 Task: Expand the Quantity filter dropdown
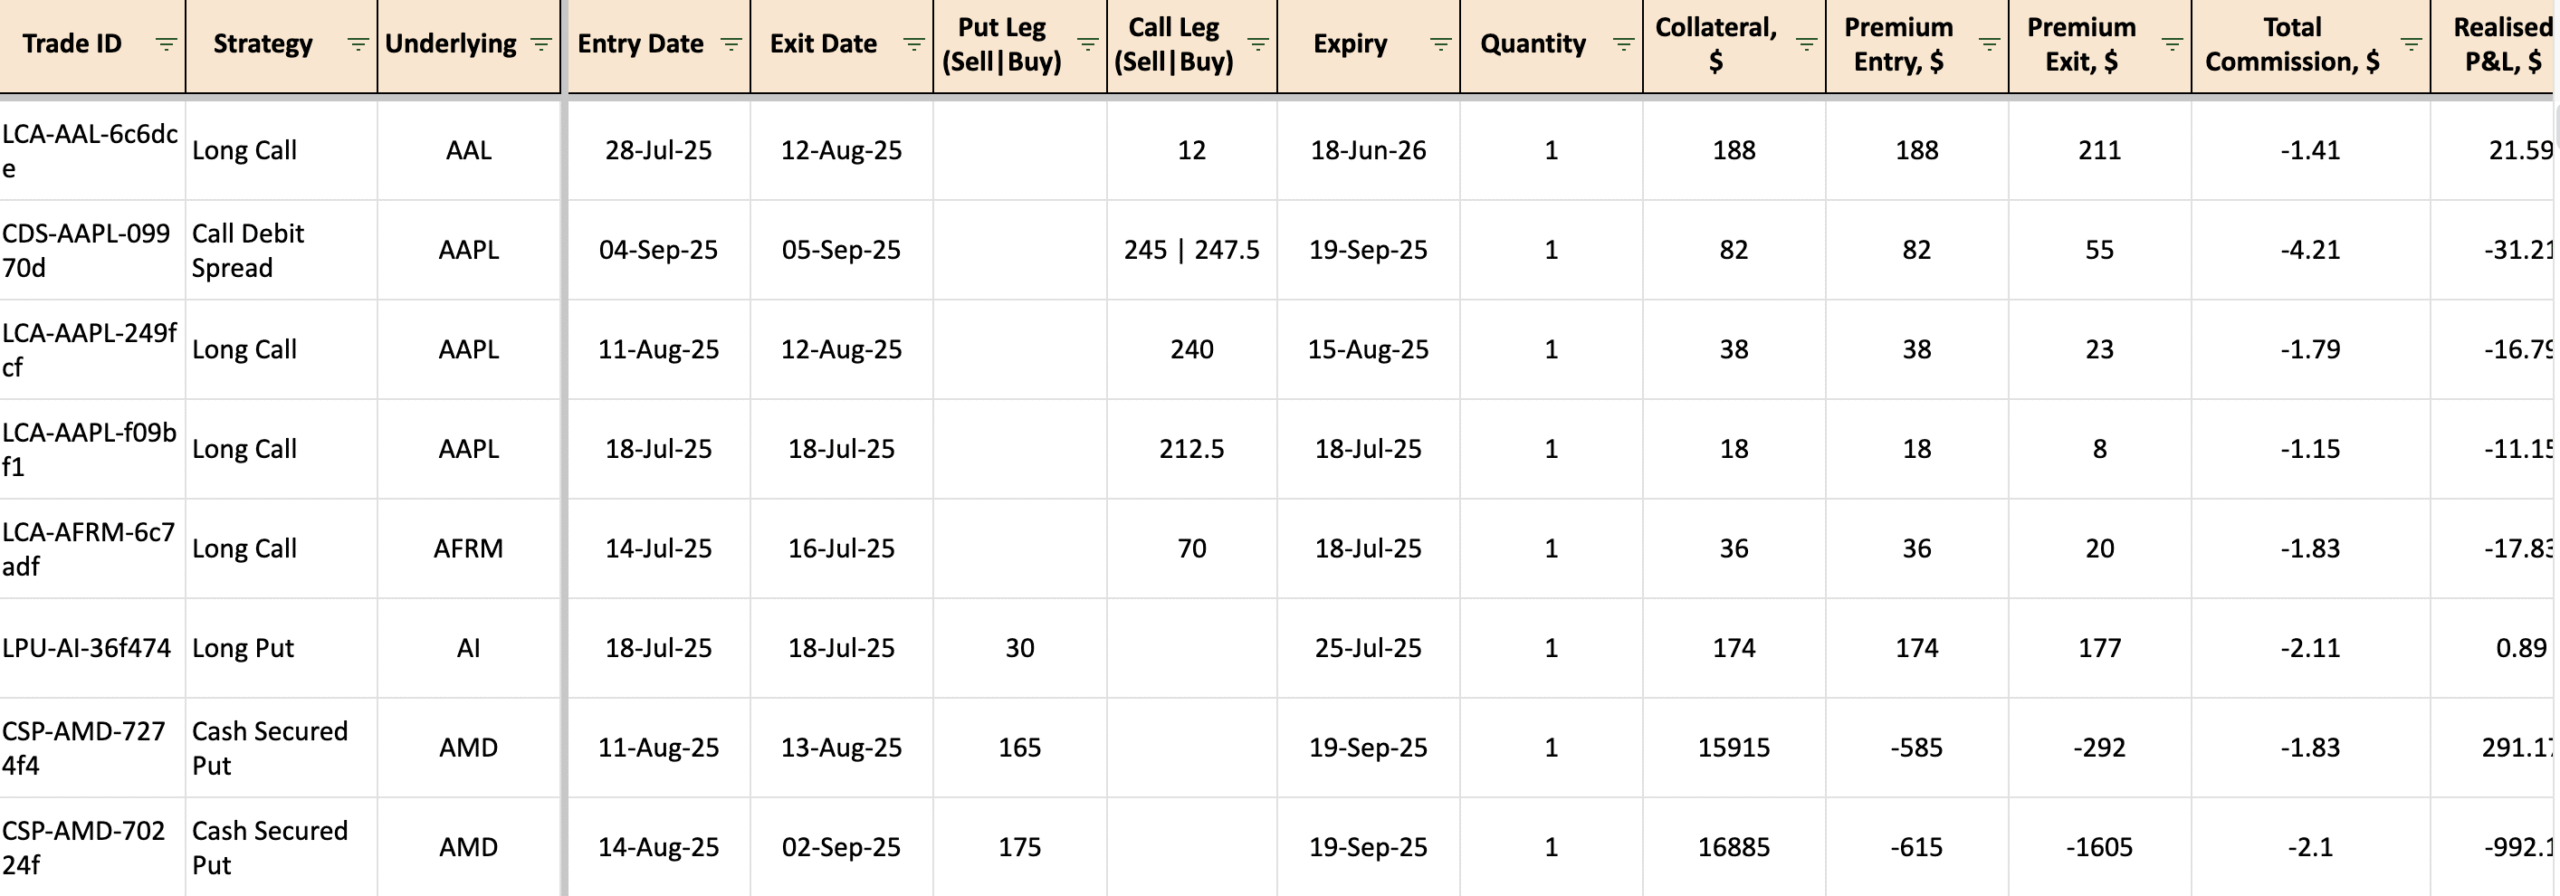(1623, 44)
